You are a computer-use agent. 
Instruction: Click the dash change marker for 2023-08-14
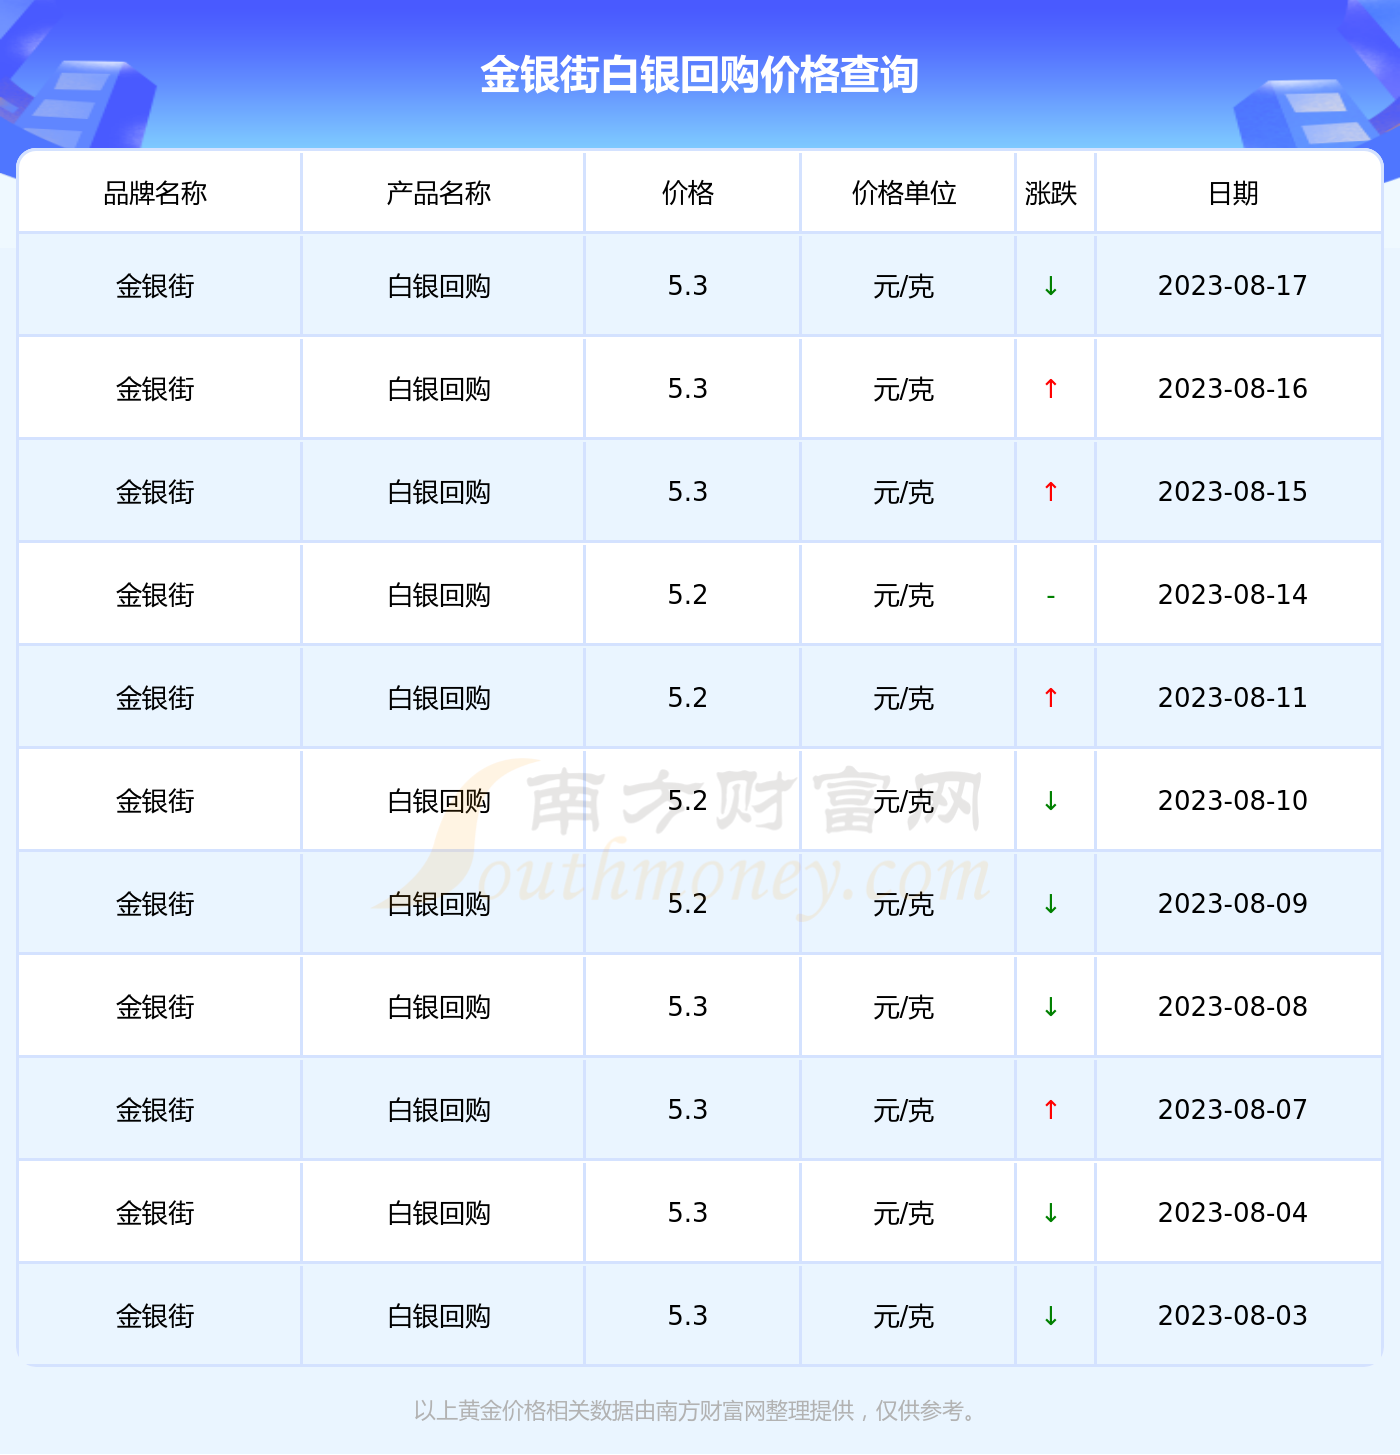pyautogui.click(x=1051, y=596)
